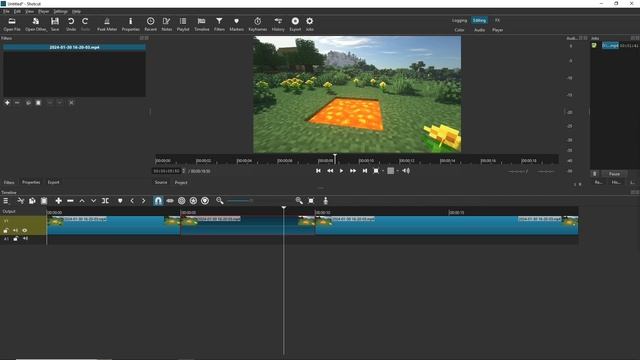The height and width of the screenshot is (360, 640).
Task: Zoom in the timeline
Action: click(299, 200)
